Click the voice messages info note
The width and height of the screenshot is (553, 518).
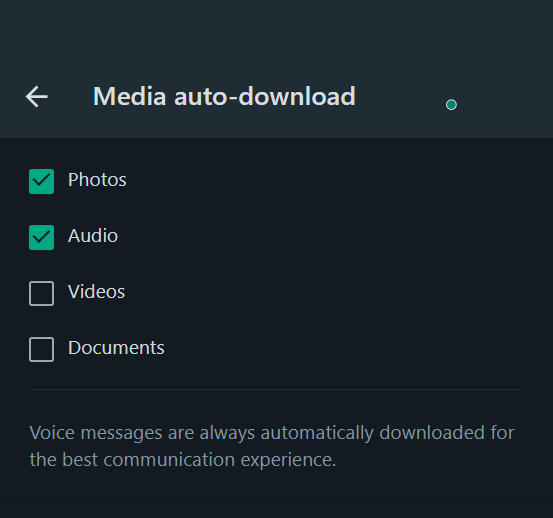click(x=272, y=446)
